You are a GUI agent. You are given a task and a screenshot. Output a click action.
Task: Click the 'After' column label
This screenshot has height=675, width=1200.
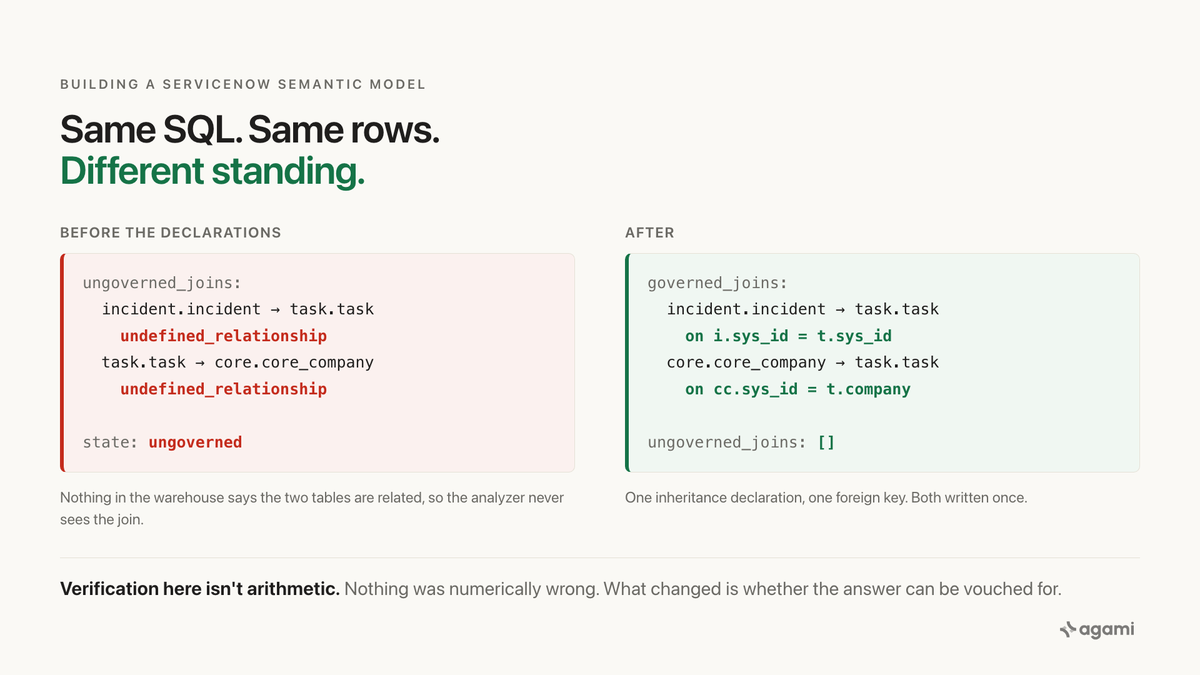tap(650, 232)
